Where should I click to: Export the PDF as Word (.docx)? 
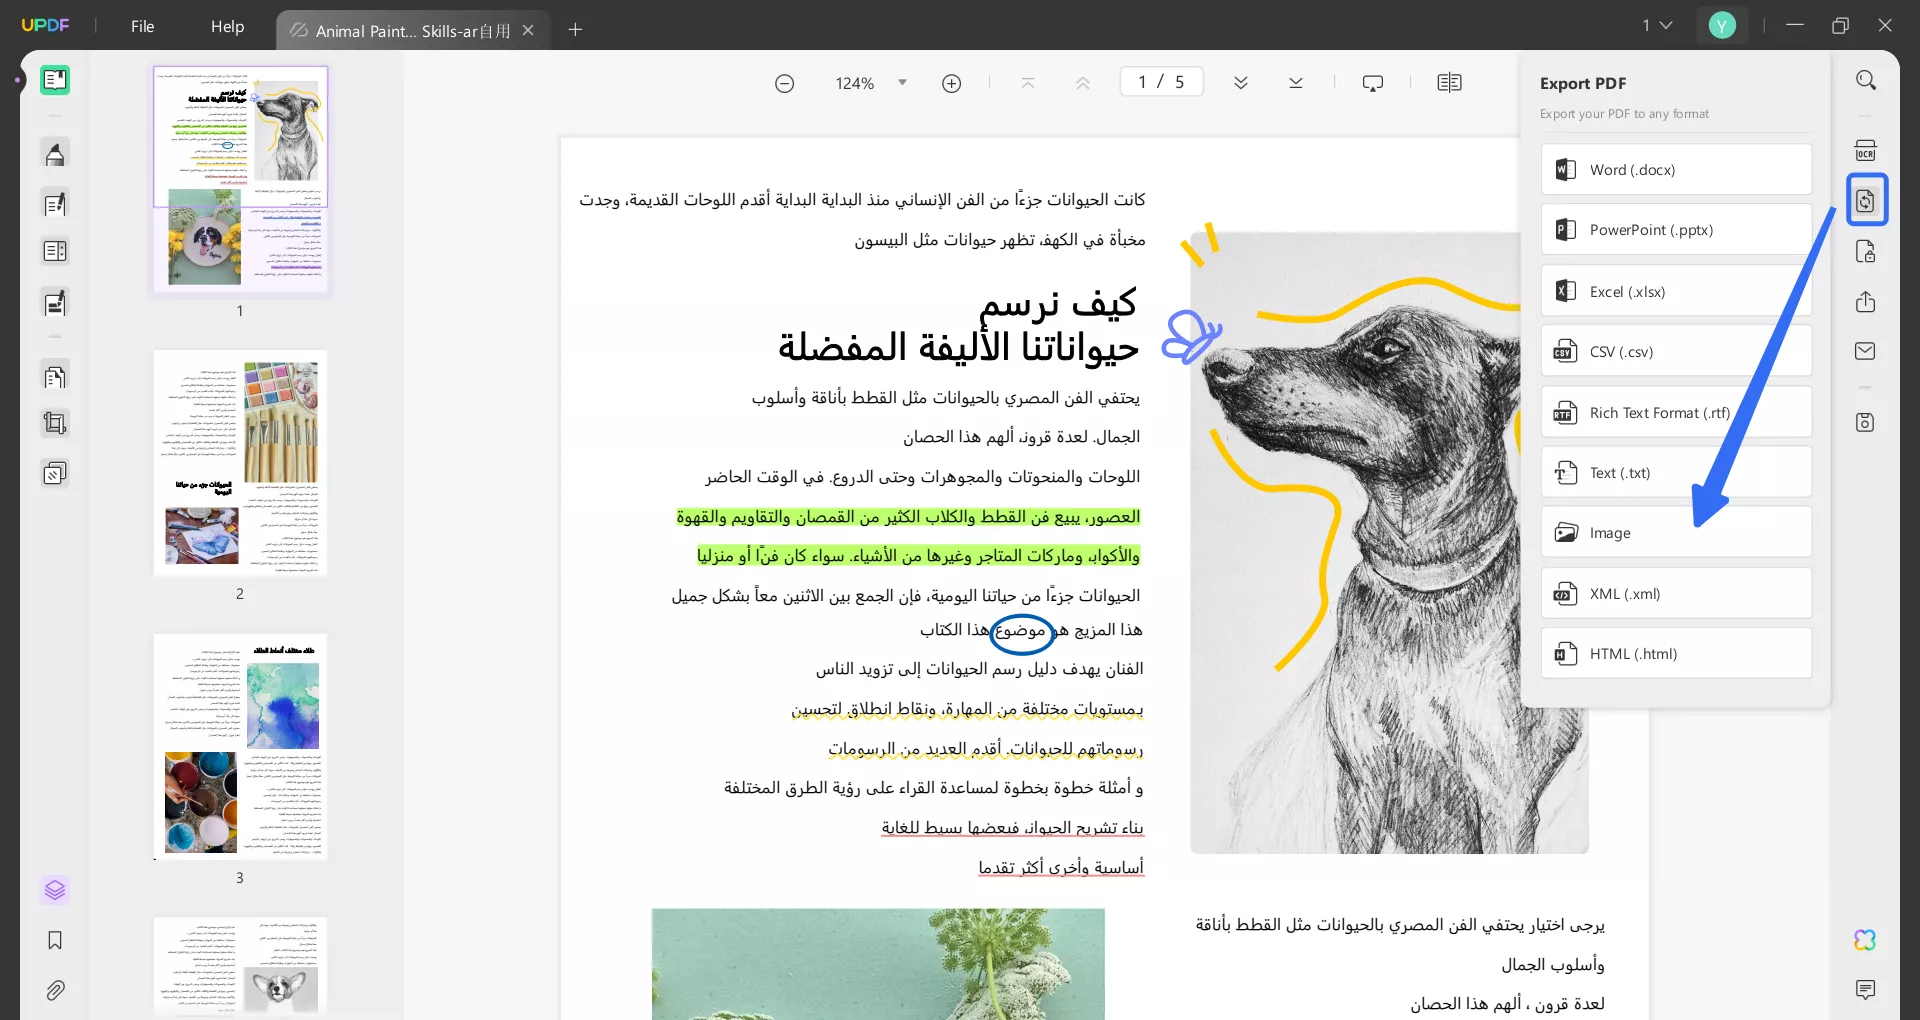pos(1675,169)
